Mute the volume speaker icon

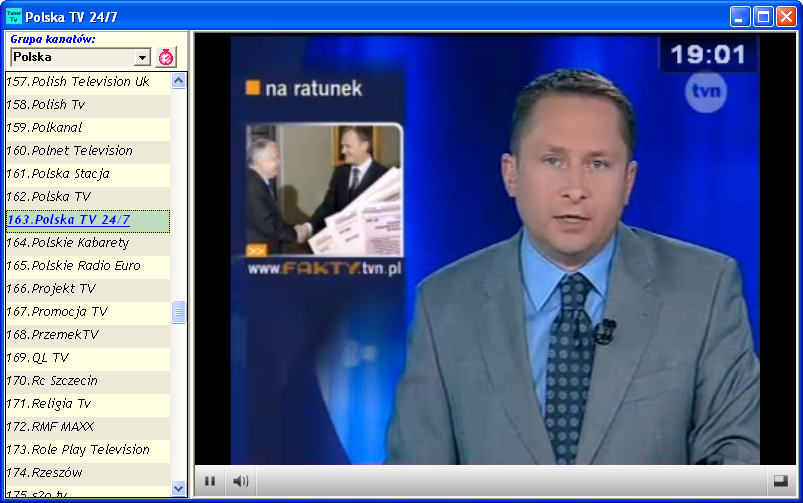241,481
